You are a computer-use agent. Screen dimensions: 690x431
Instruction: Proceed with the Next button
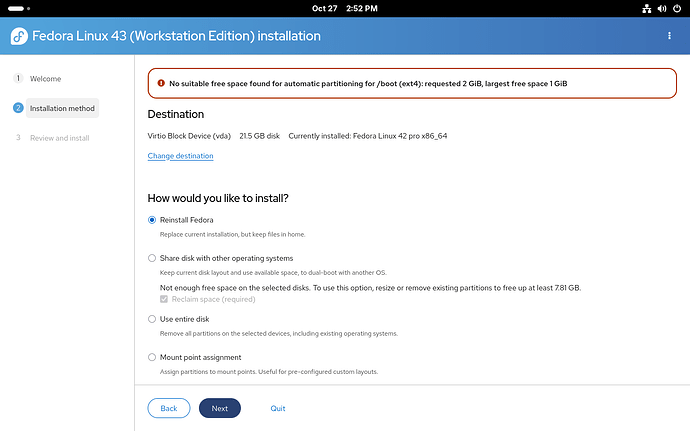point(220,408)
